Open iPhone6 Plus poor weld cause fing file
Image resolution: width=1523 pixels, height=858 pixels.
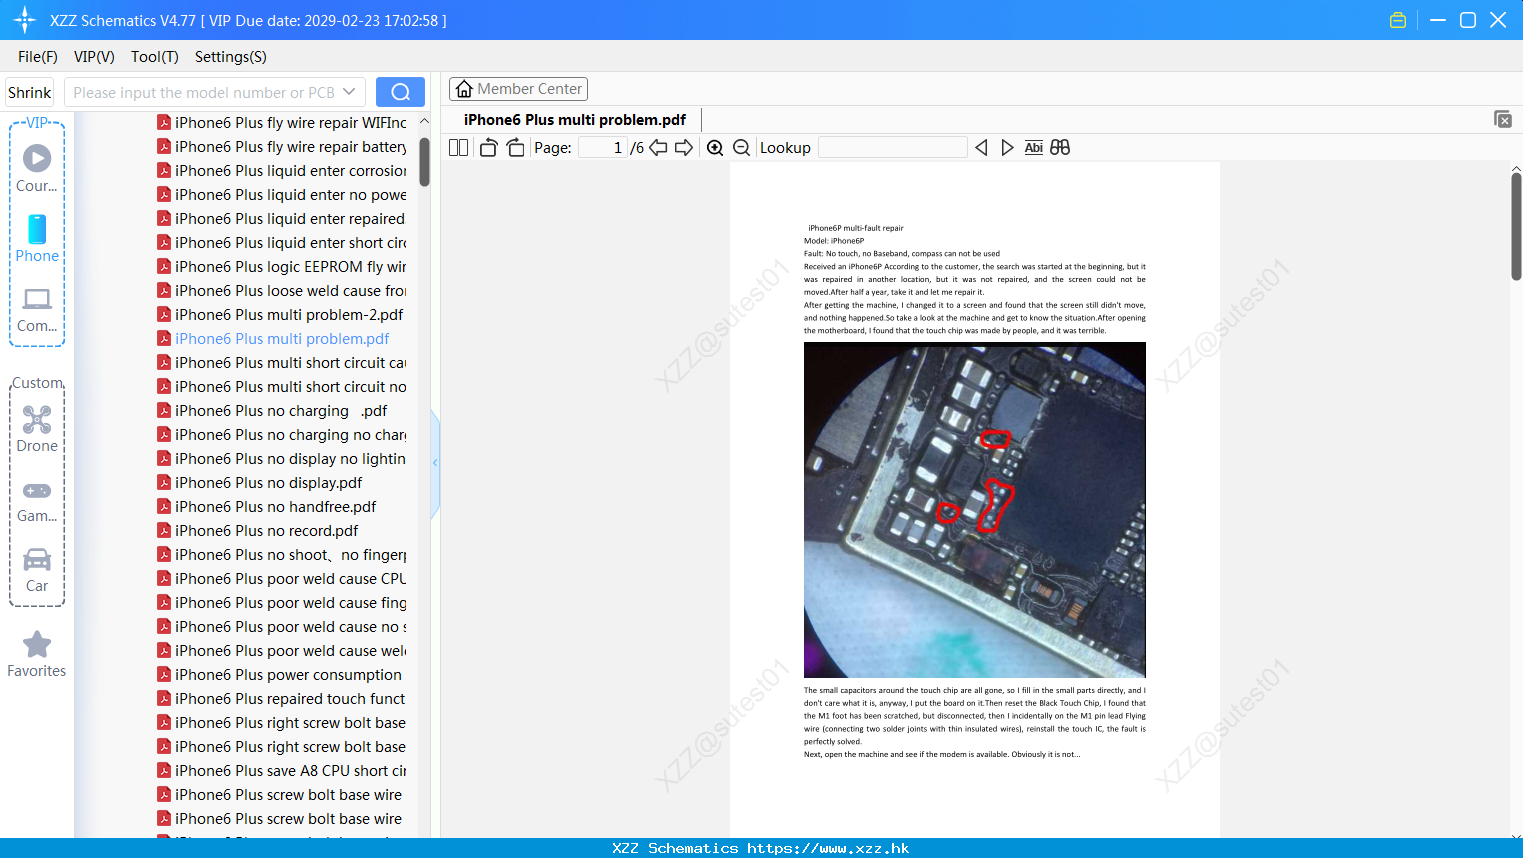pos(282,603)
